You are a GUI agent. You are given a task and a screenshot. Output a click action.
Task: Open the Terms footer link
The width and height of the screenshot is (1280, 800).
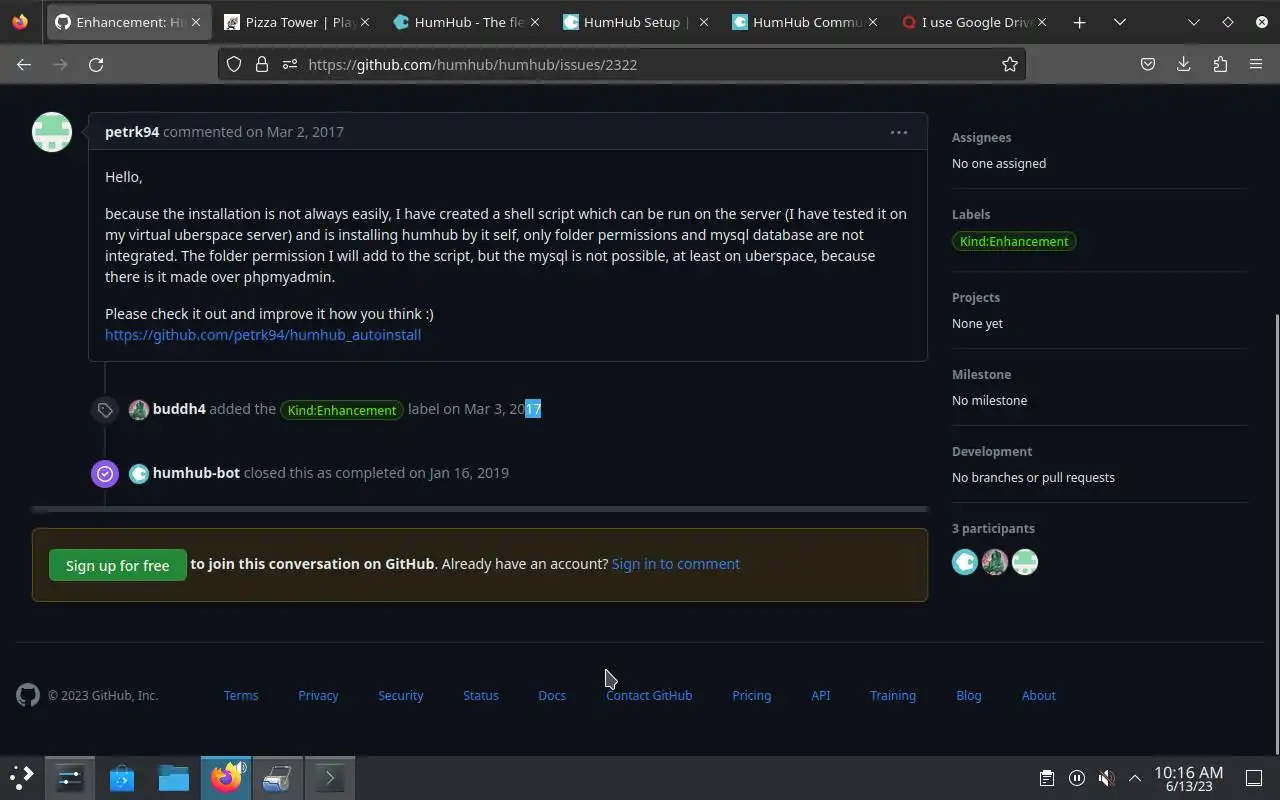(x=241, y=695)
